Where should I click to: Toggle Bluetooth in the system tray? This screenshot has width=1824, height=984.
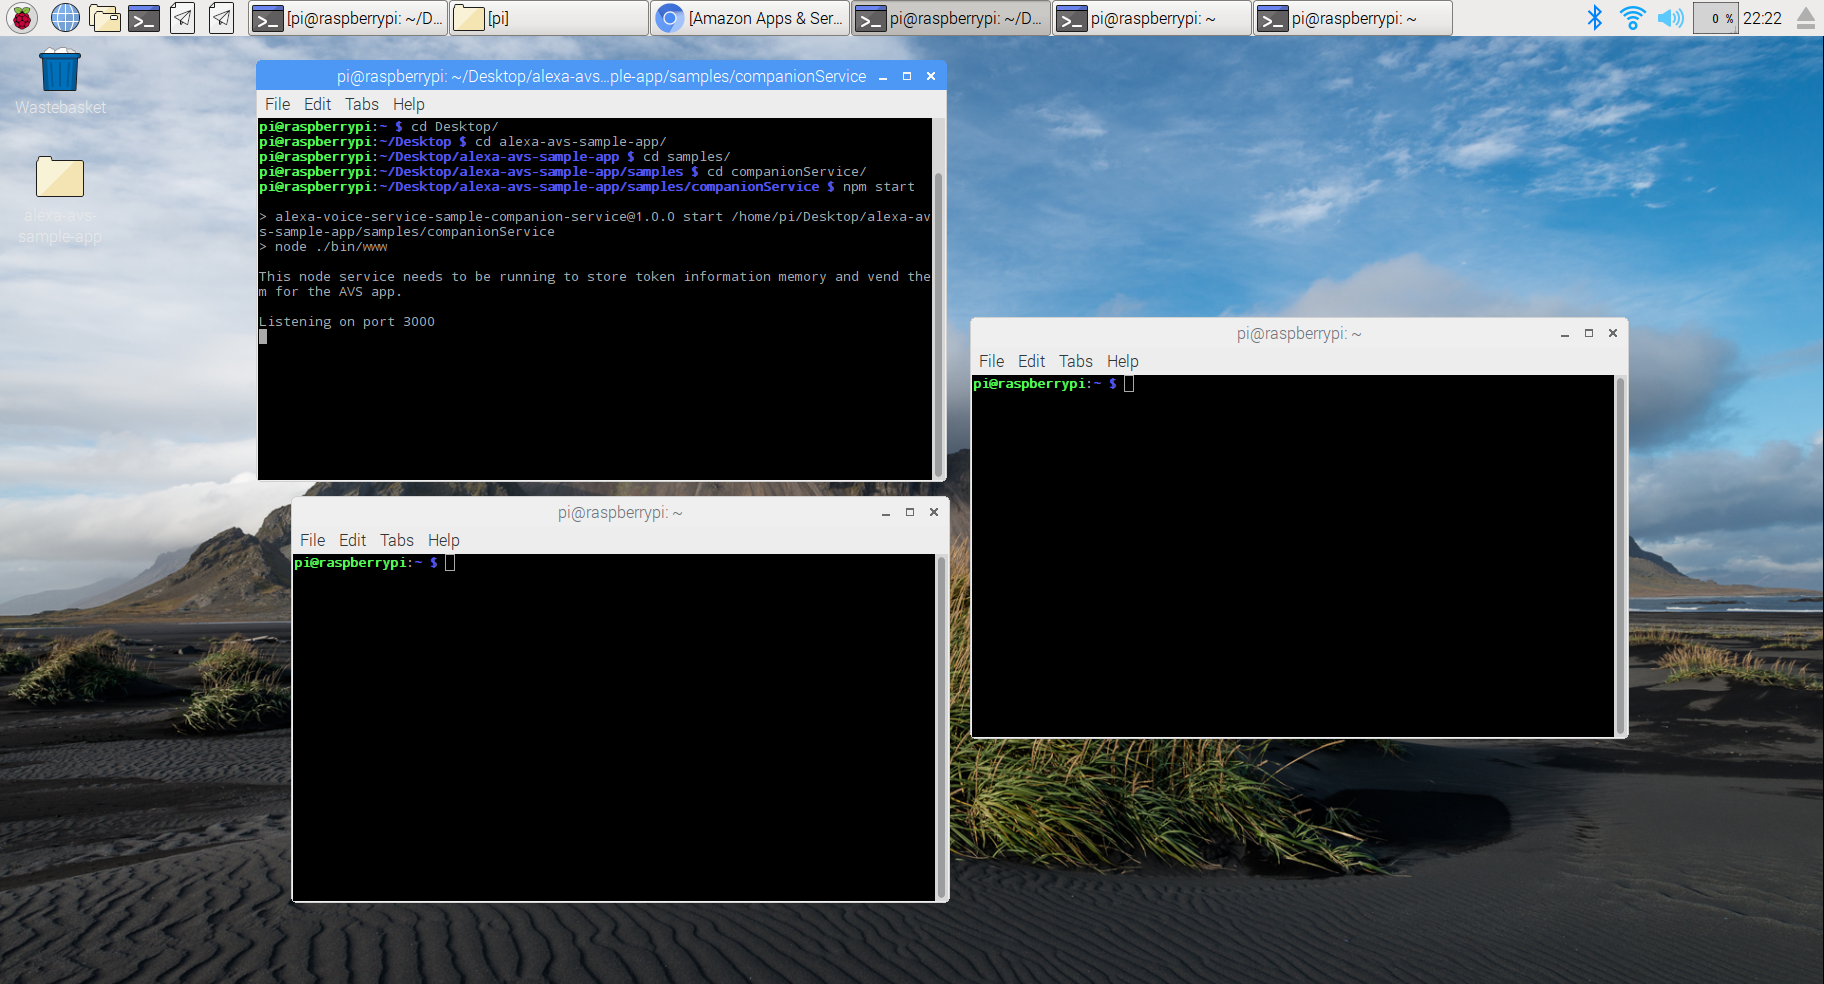coord(1596,17)
